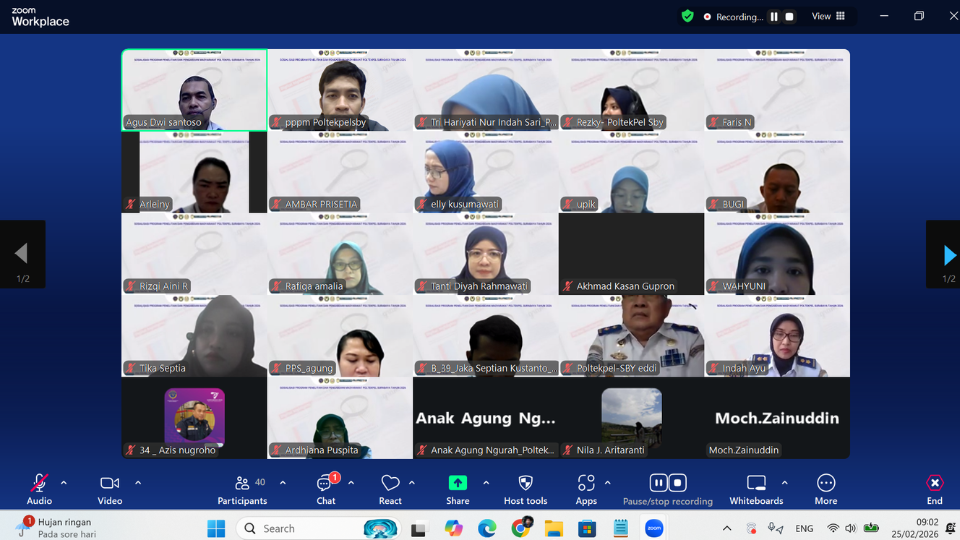Screen dimensions: 960x540
Task: Expand the Audio options caret
Action: [x=64, y=483]
